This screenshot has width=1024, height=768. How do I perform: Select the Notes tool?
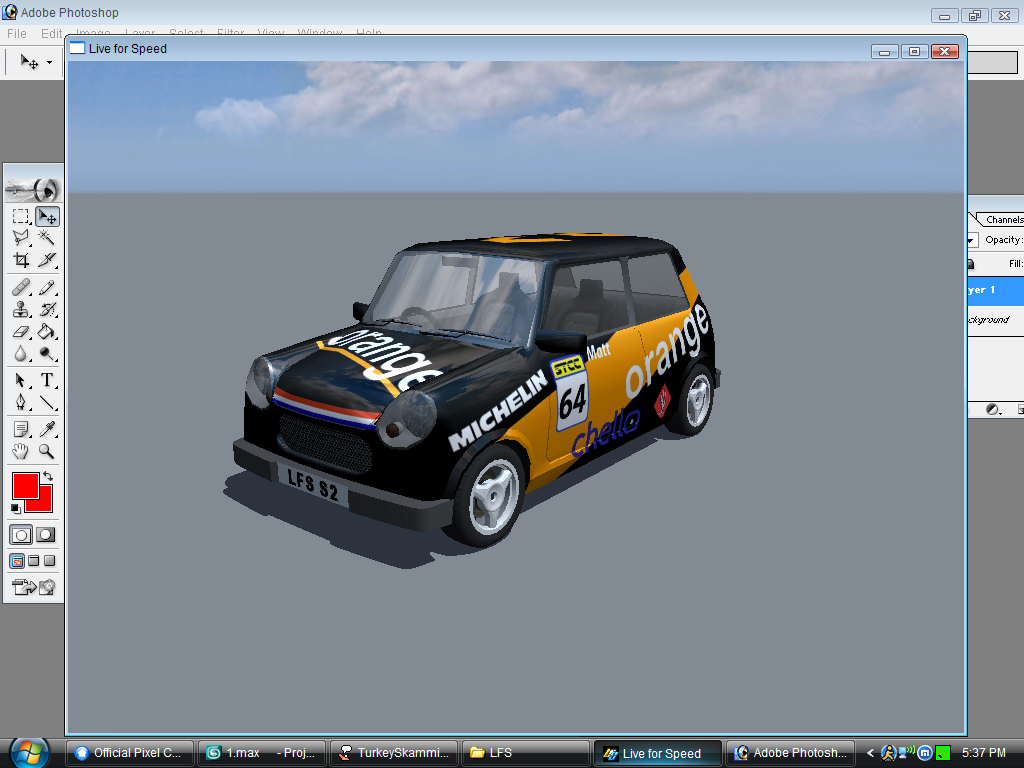(x=21, y=429)
